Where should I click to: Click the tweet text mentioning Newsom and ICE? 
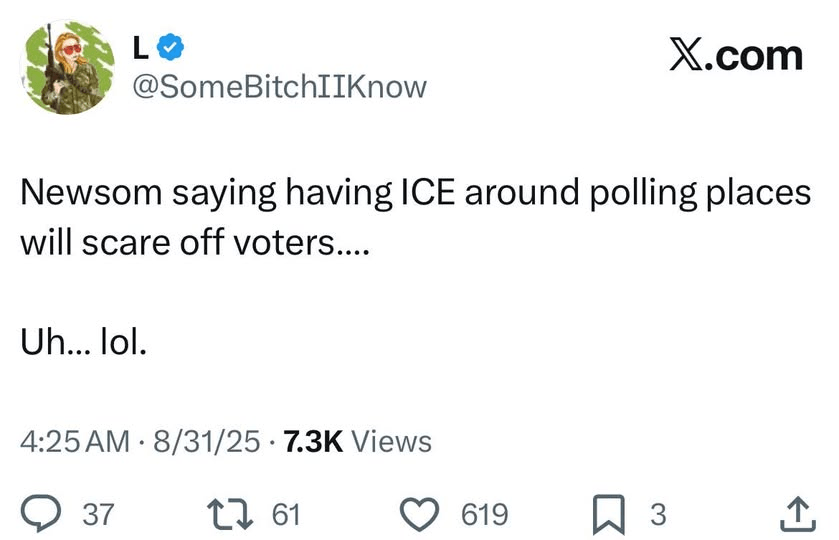(x=415, y=193)
